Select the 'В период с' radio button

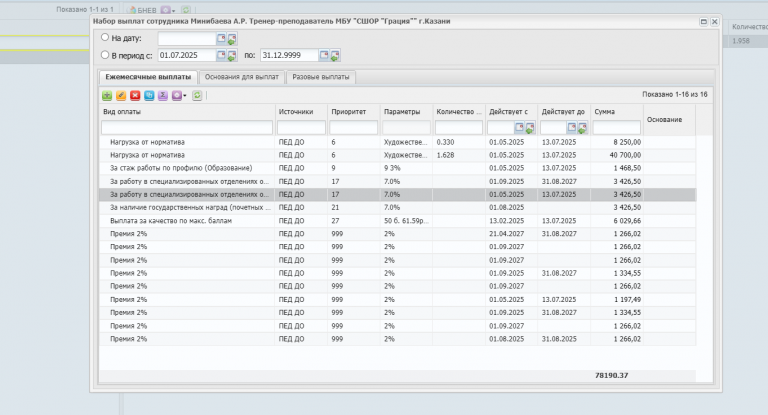click(105, 55)
